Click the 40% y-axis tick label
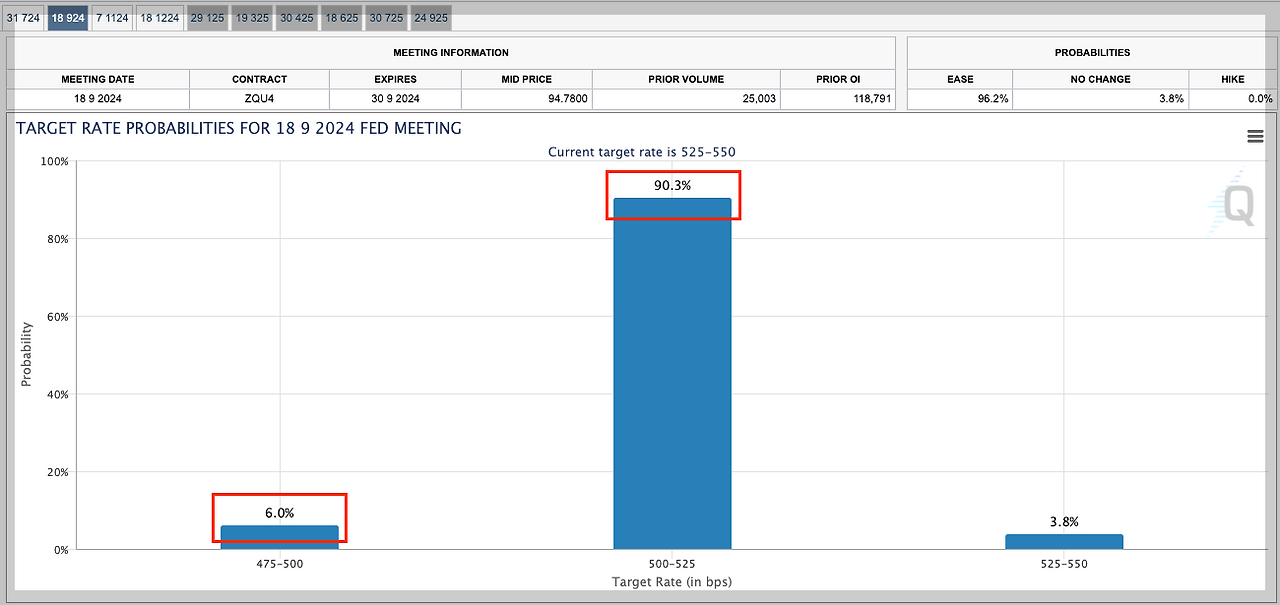This screenshot has height=605, width=1280. click(56, 394)
